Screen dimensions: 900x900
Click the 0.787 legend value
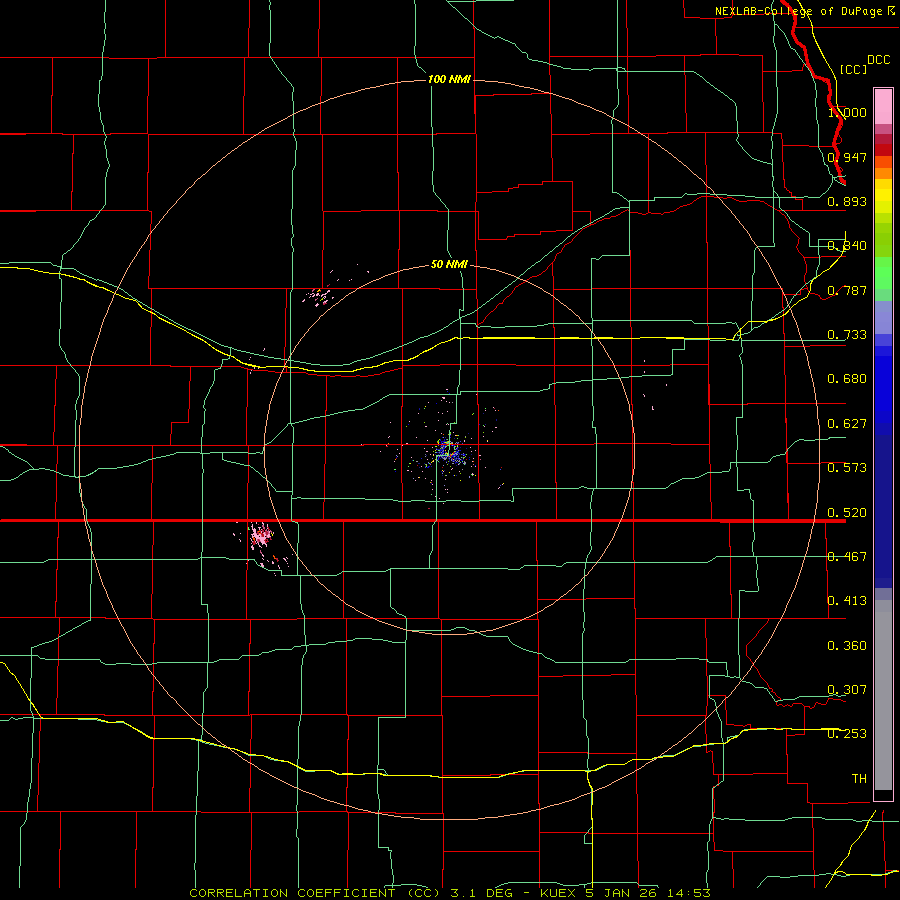pos(847,290)
